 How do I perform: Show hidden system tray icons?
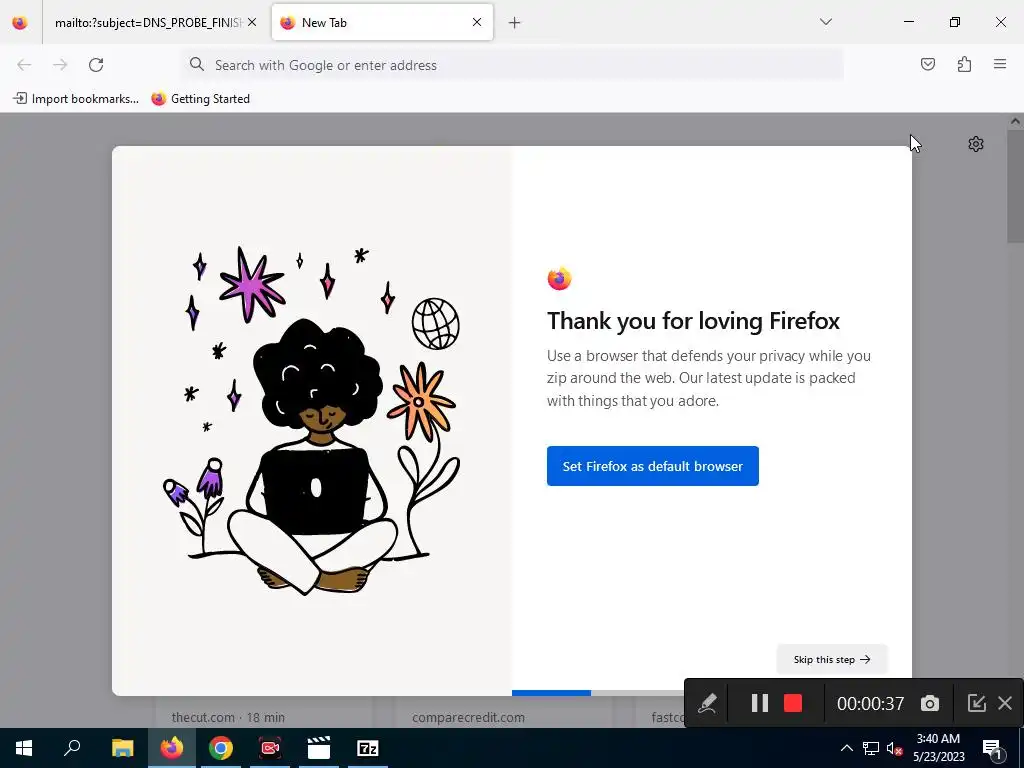click(x=846, y=748)
